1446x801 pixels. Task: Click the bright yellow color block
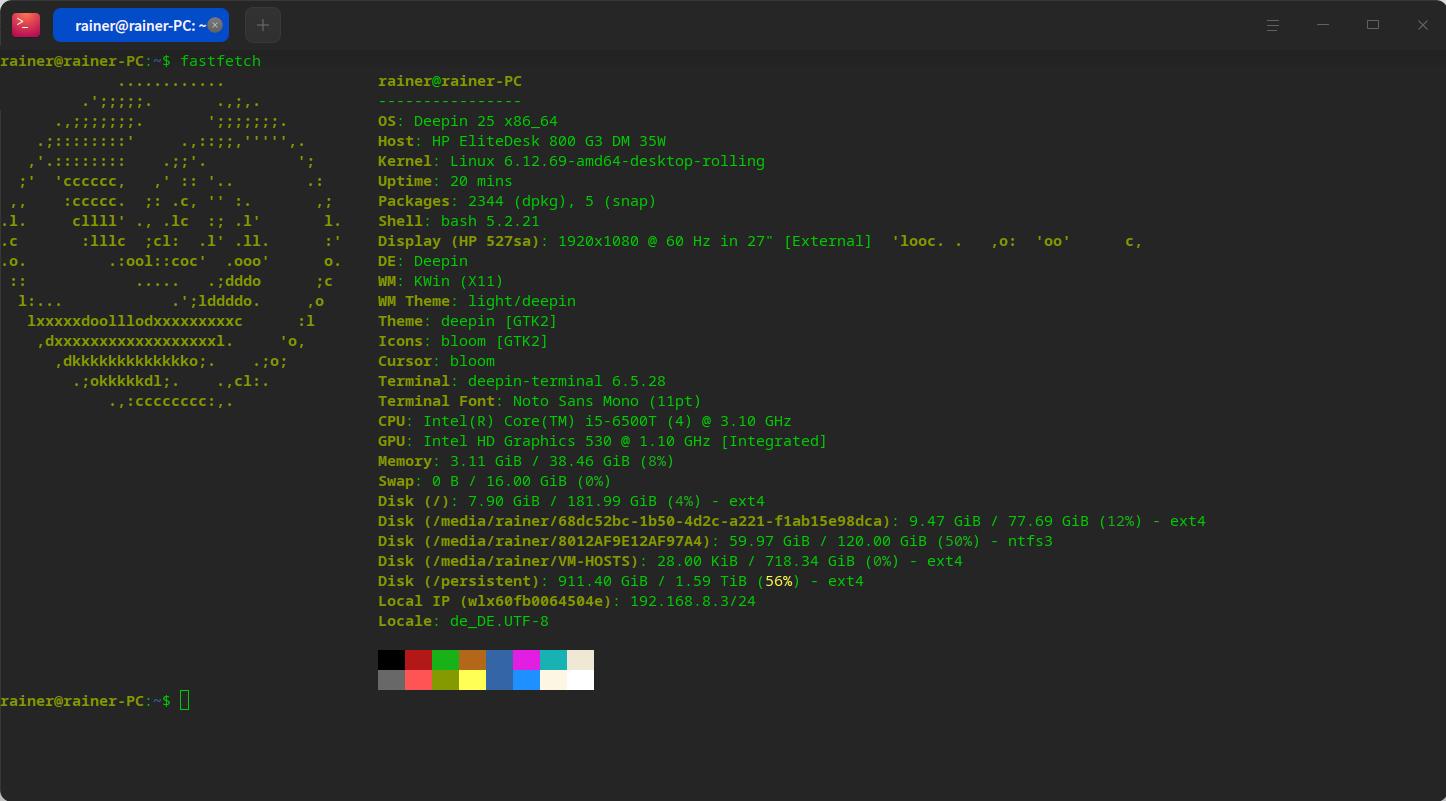pos(472,680)
